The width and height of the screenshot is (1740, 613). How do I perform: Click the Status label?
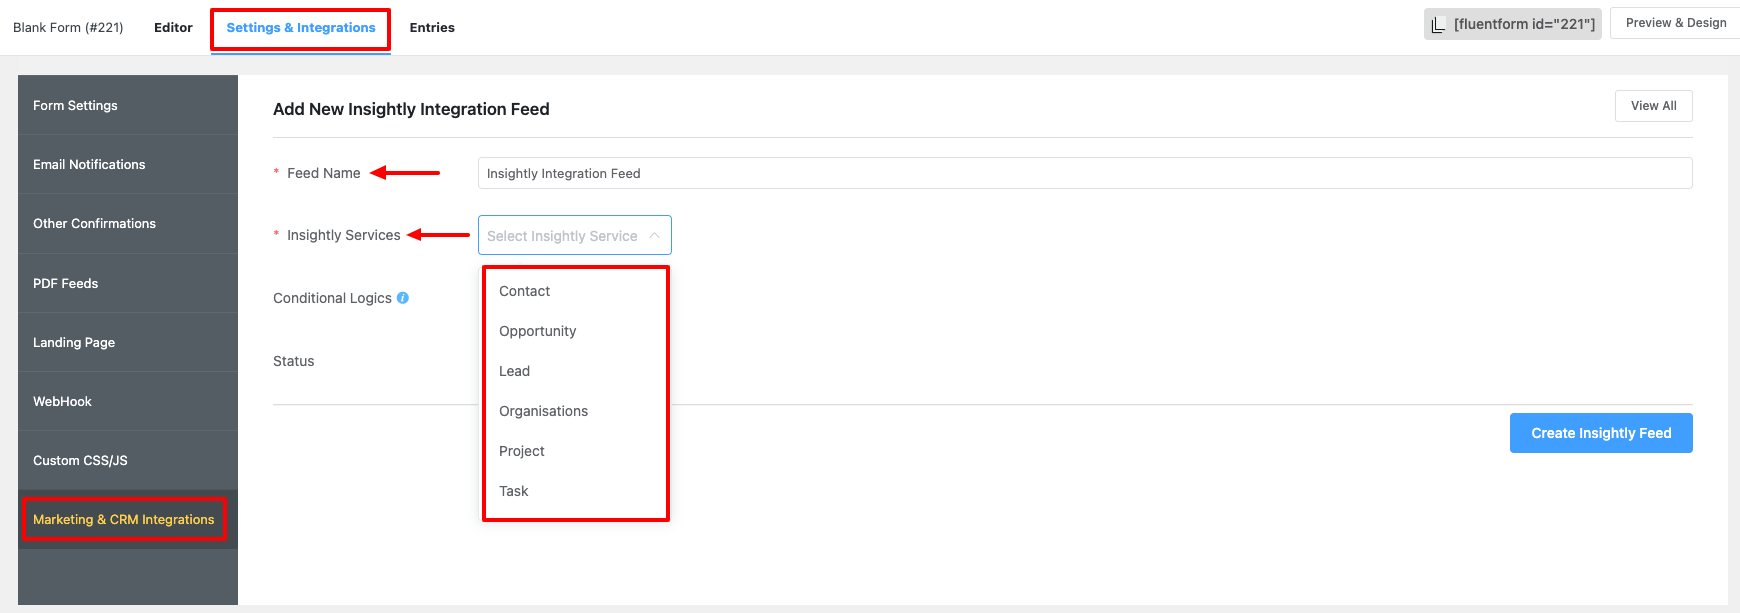click(294, 361)
